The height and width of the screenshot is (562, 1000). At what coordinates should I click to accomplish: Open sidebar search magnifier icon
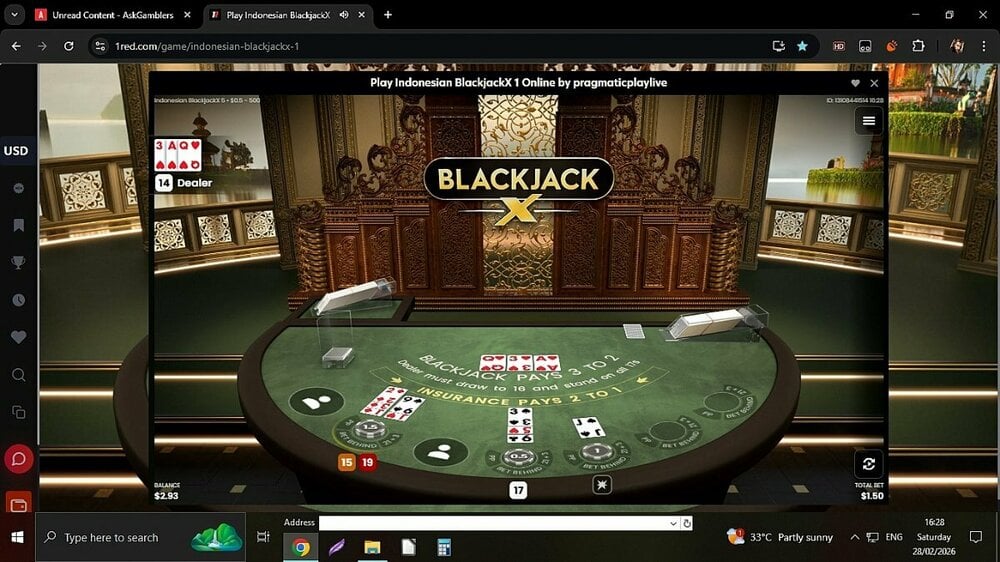[18, 375]
